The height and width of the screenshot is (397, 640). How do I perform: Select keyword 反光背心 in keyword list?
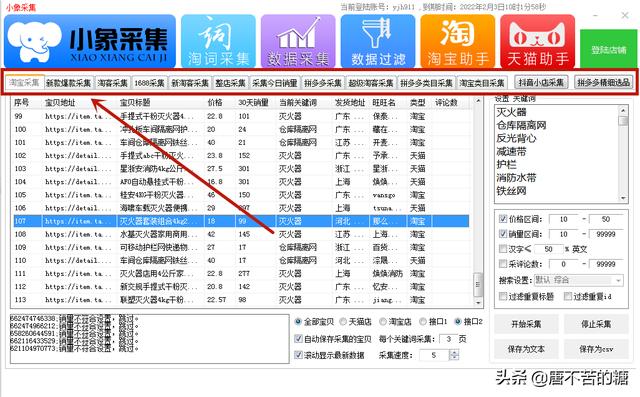[x=516, y=138]
